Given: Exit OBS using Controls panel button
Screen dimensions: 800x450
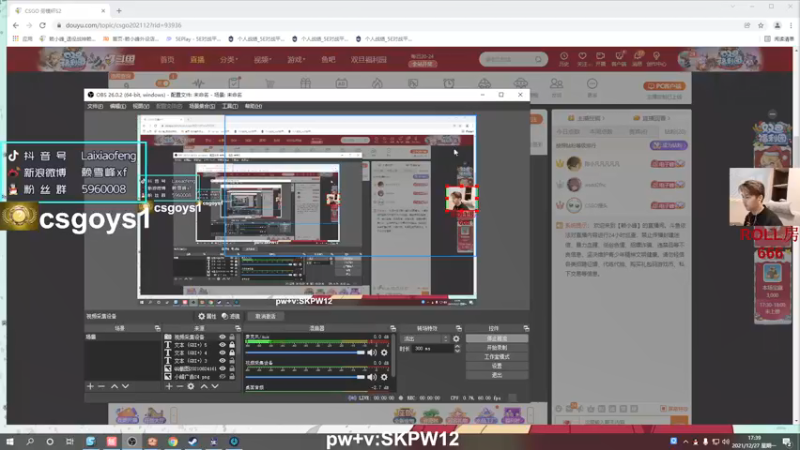Looking at the screenshot, I should (x=497, y=375).
